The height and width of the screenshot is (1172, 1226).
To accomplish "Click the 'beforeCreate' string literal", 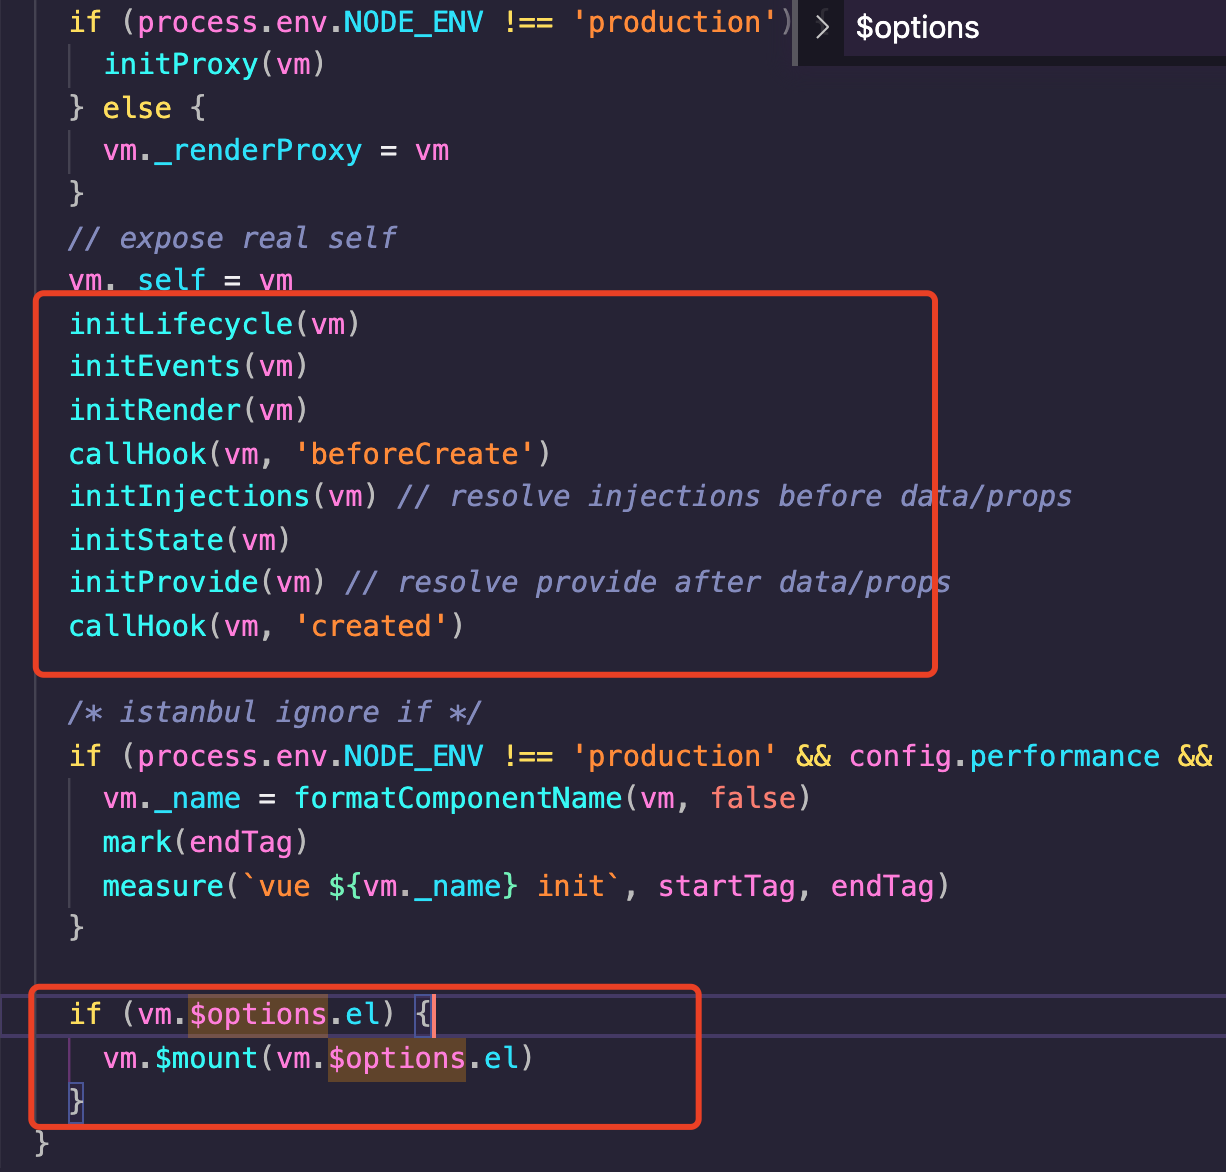I will click(414, 453).
